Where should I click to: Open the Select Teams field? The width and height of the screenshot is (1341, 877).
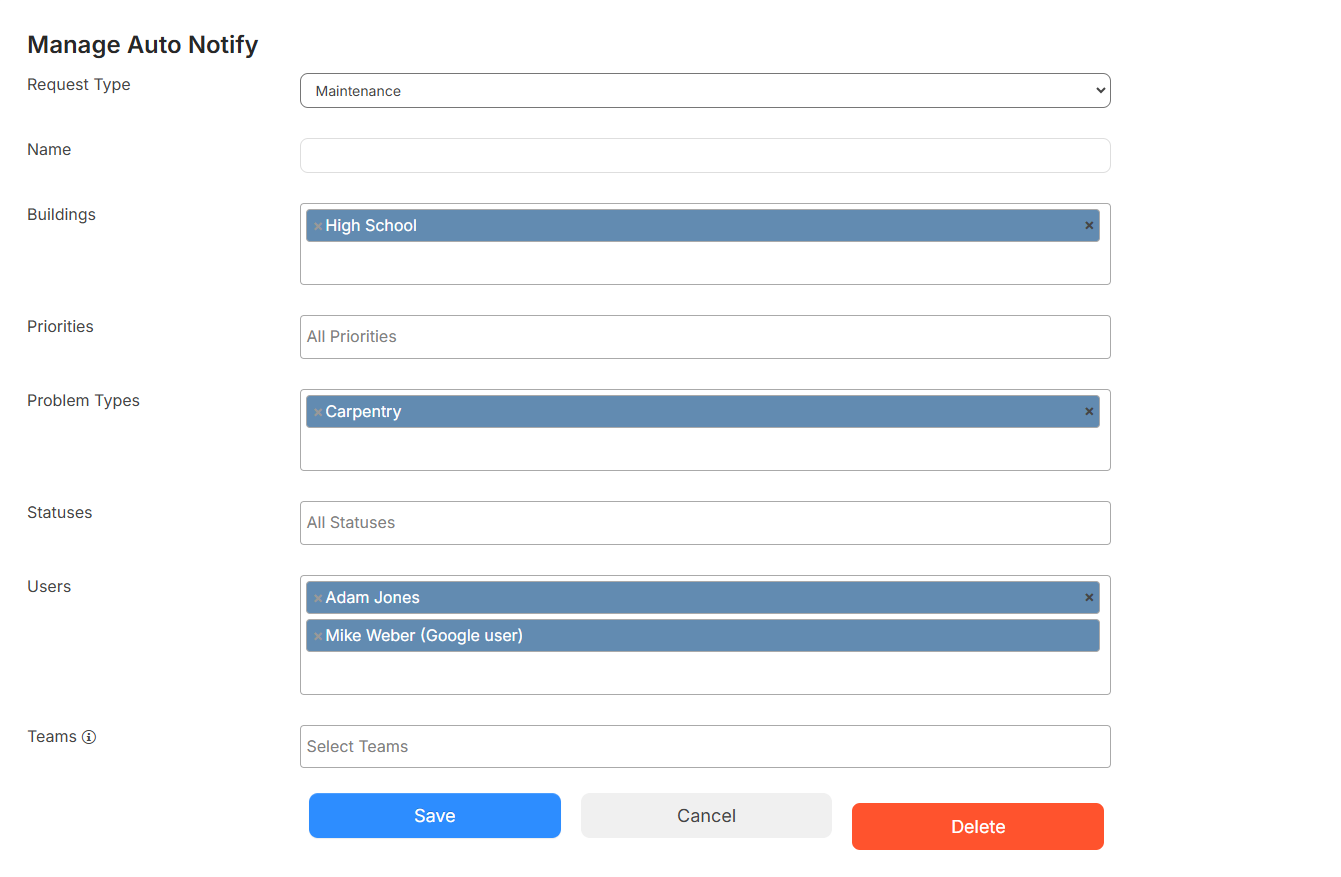click(x=705, y=747)
